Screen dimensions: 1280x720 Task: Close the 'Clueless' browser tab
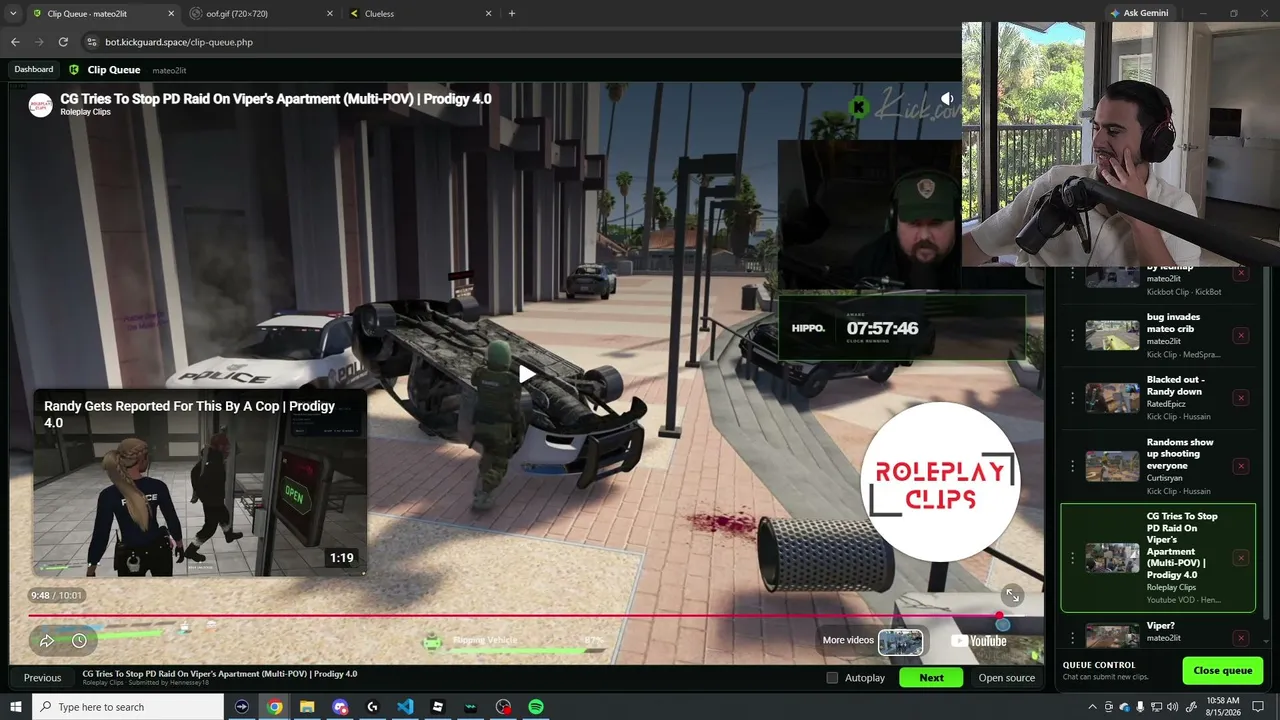(489, 14)
